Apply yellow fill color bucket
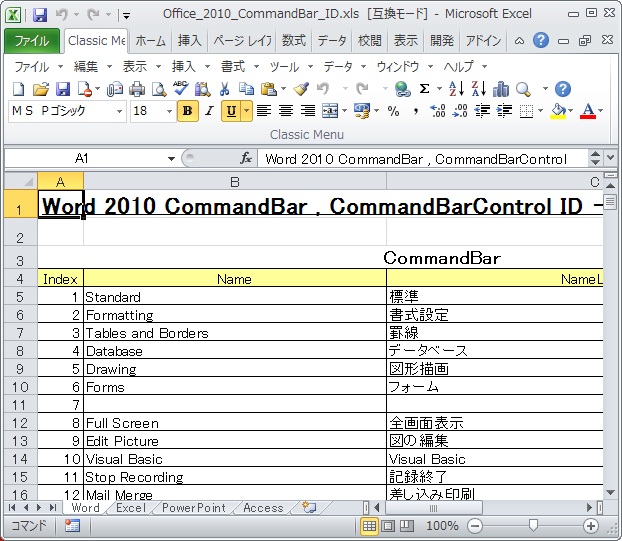Screen dimensions: 622x541 coord(559,111)
